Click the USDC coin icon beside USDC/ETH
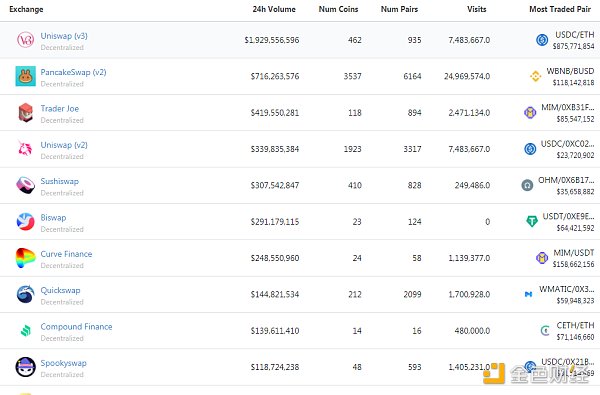600x395 pixels. 542,40
